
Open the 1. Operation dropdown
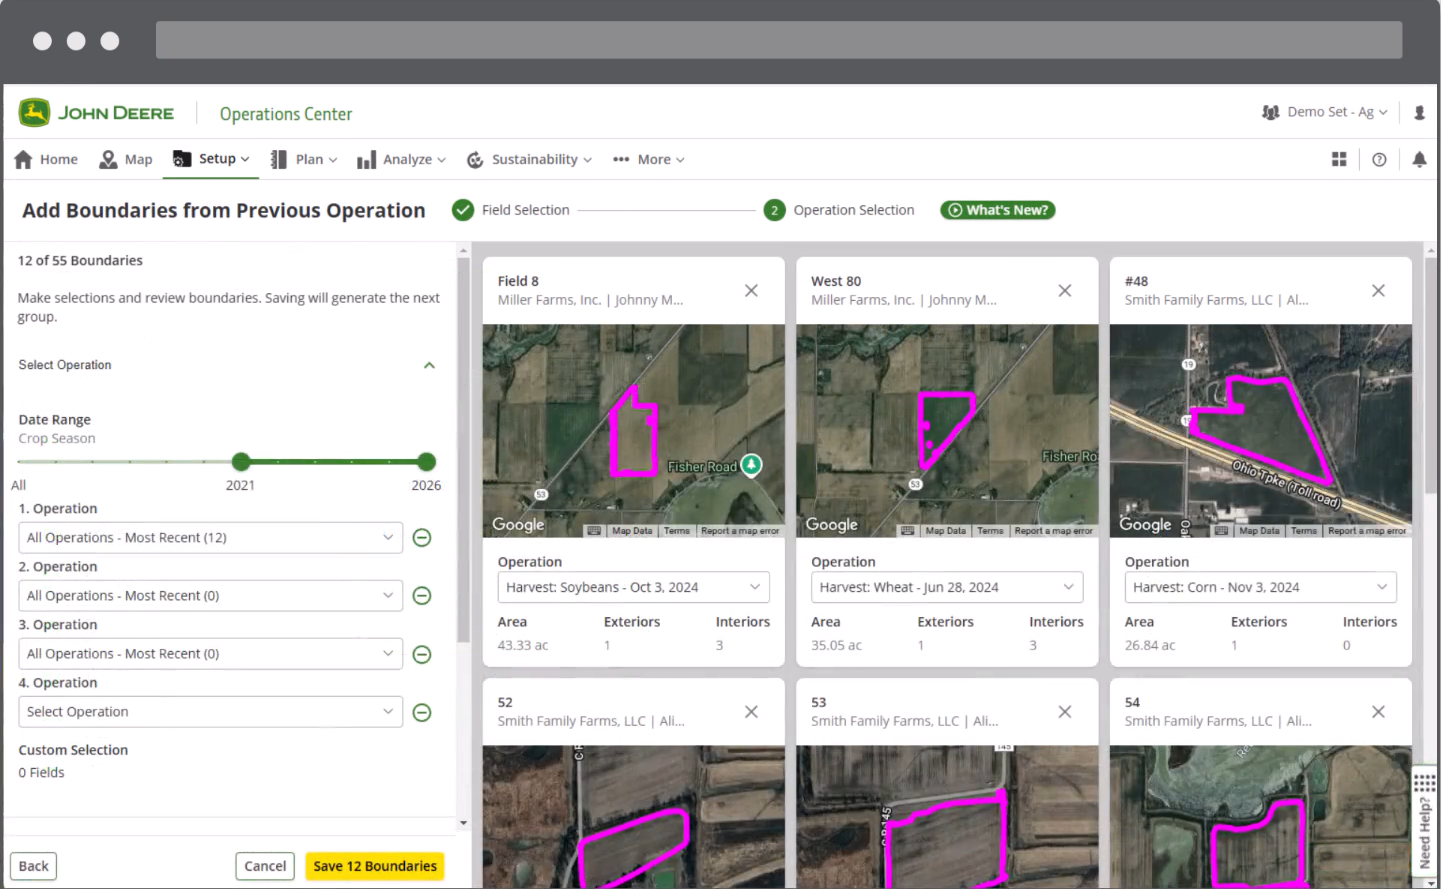click(211, 538)
